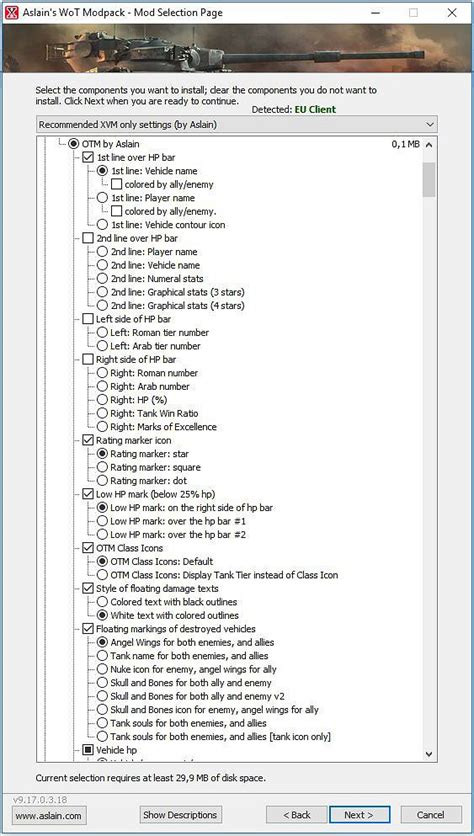This screenshot has height=836, width=474.
Task: Pick 2nd line: Graphical stats (4 stars)
Action: point(102,306)
